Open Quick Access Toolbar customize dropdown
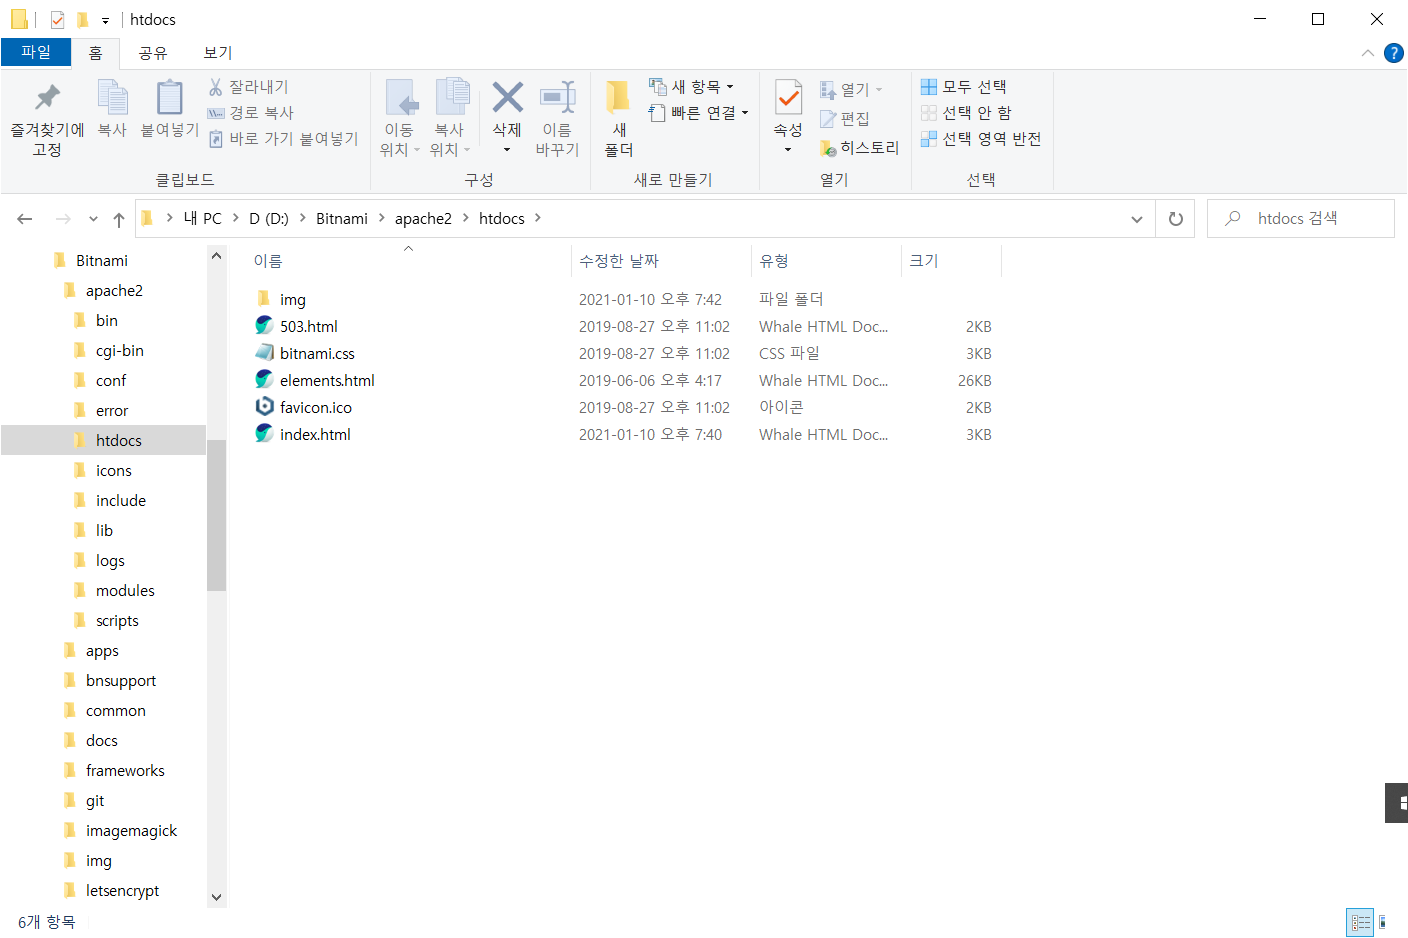This screenshot has height=938, width=1408. click(105, 20)
